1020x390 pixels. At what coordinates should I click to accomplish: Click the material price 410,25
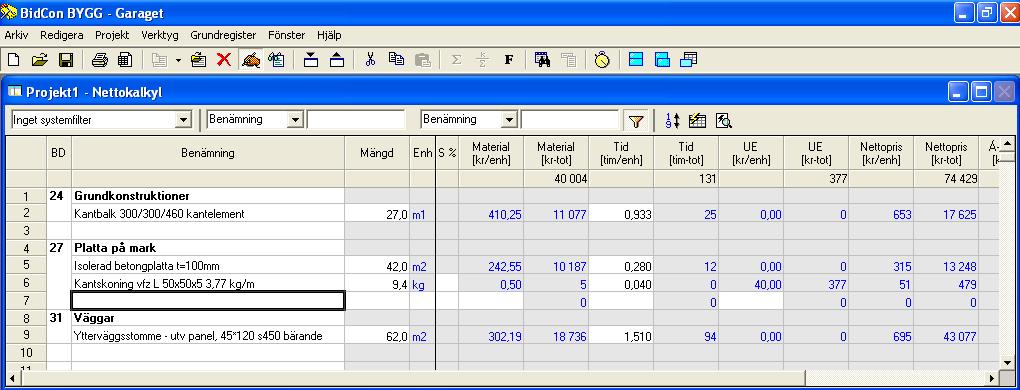(x=491, y=213)
